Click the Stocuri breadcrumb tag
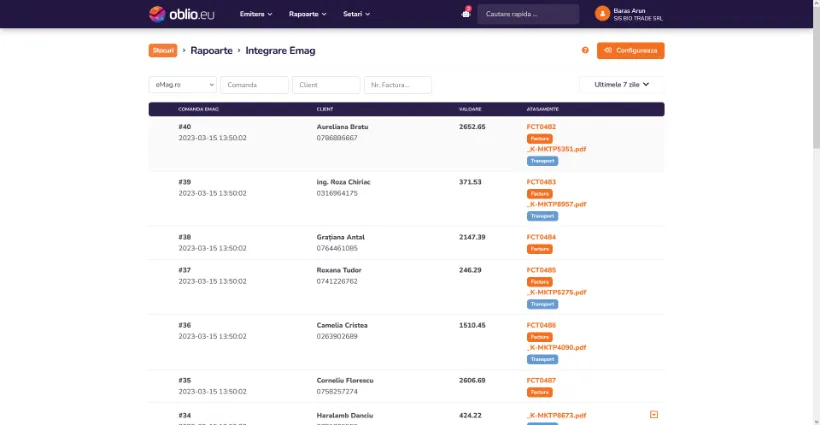The width and height of the screenshot is (820, 425). coord(163,51)
